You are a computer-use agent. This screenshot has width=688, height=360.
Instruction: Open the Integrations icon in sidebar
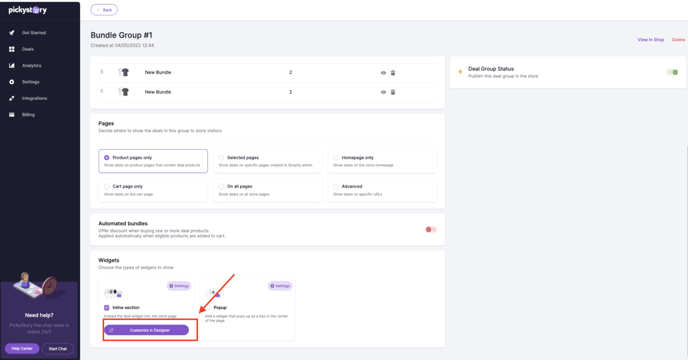[12, 98]
